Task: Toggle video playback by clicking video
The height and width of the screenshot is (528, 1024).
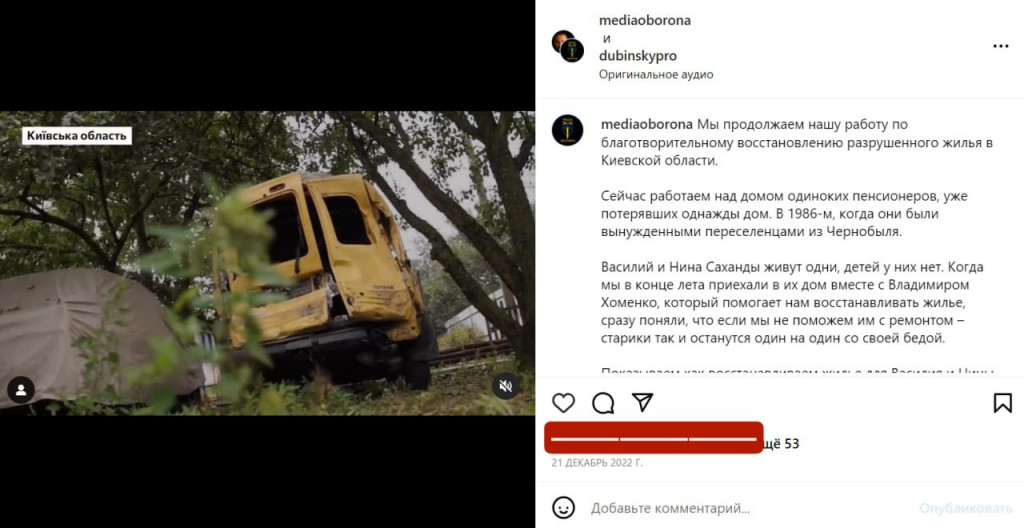Action: click(x=267, y=263)
